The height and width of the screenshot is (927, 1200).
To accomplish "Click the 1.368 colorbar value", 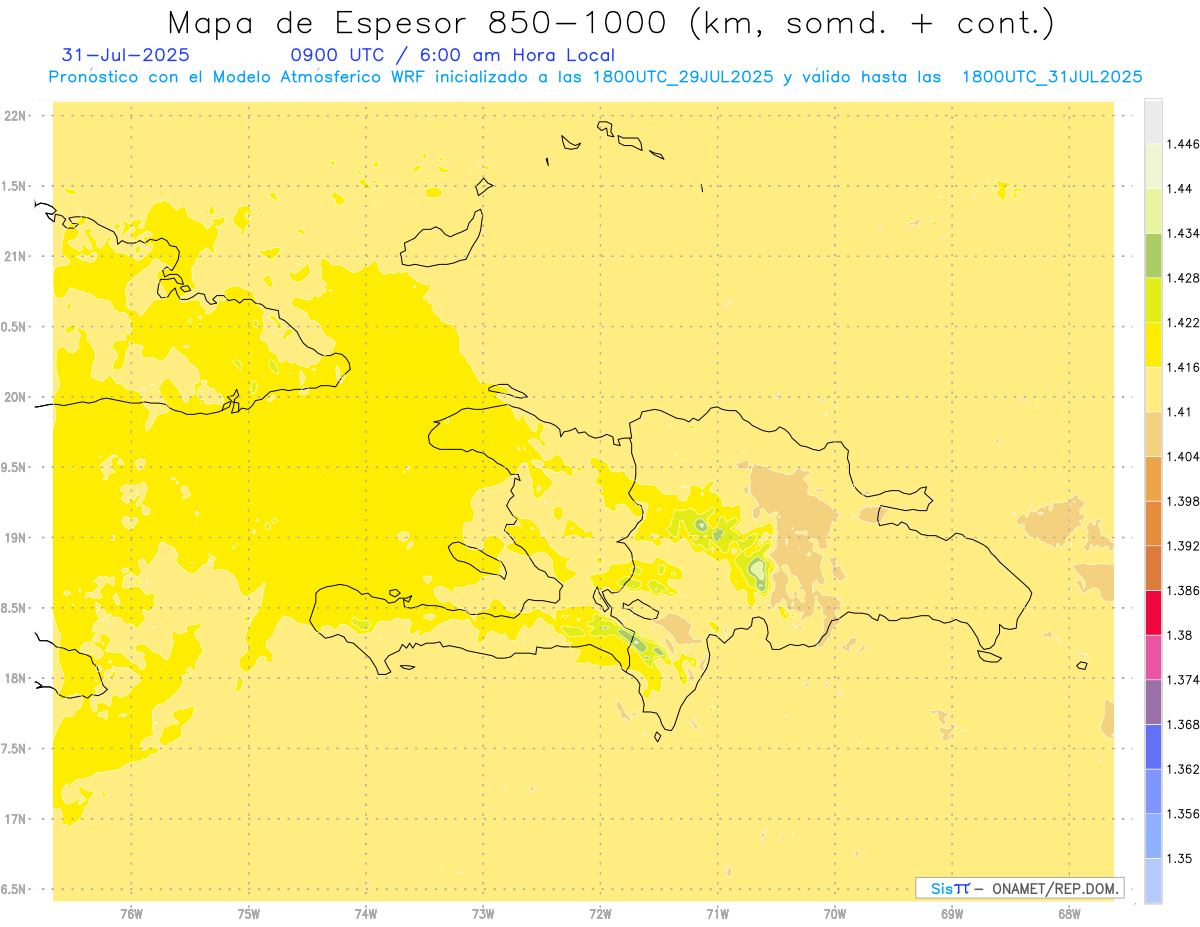I will pyautogui.click(x=1184, y=724).
